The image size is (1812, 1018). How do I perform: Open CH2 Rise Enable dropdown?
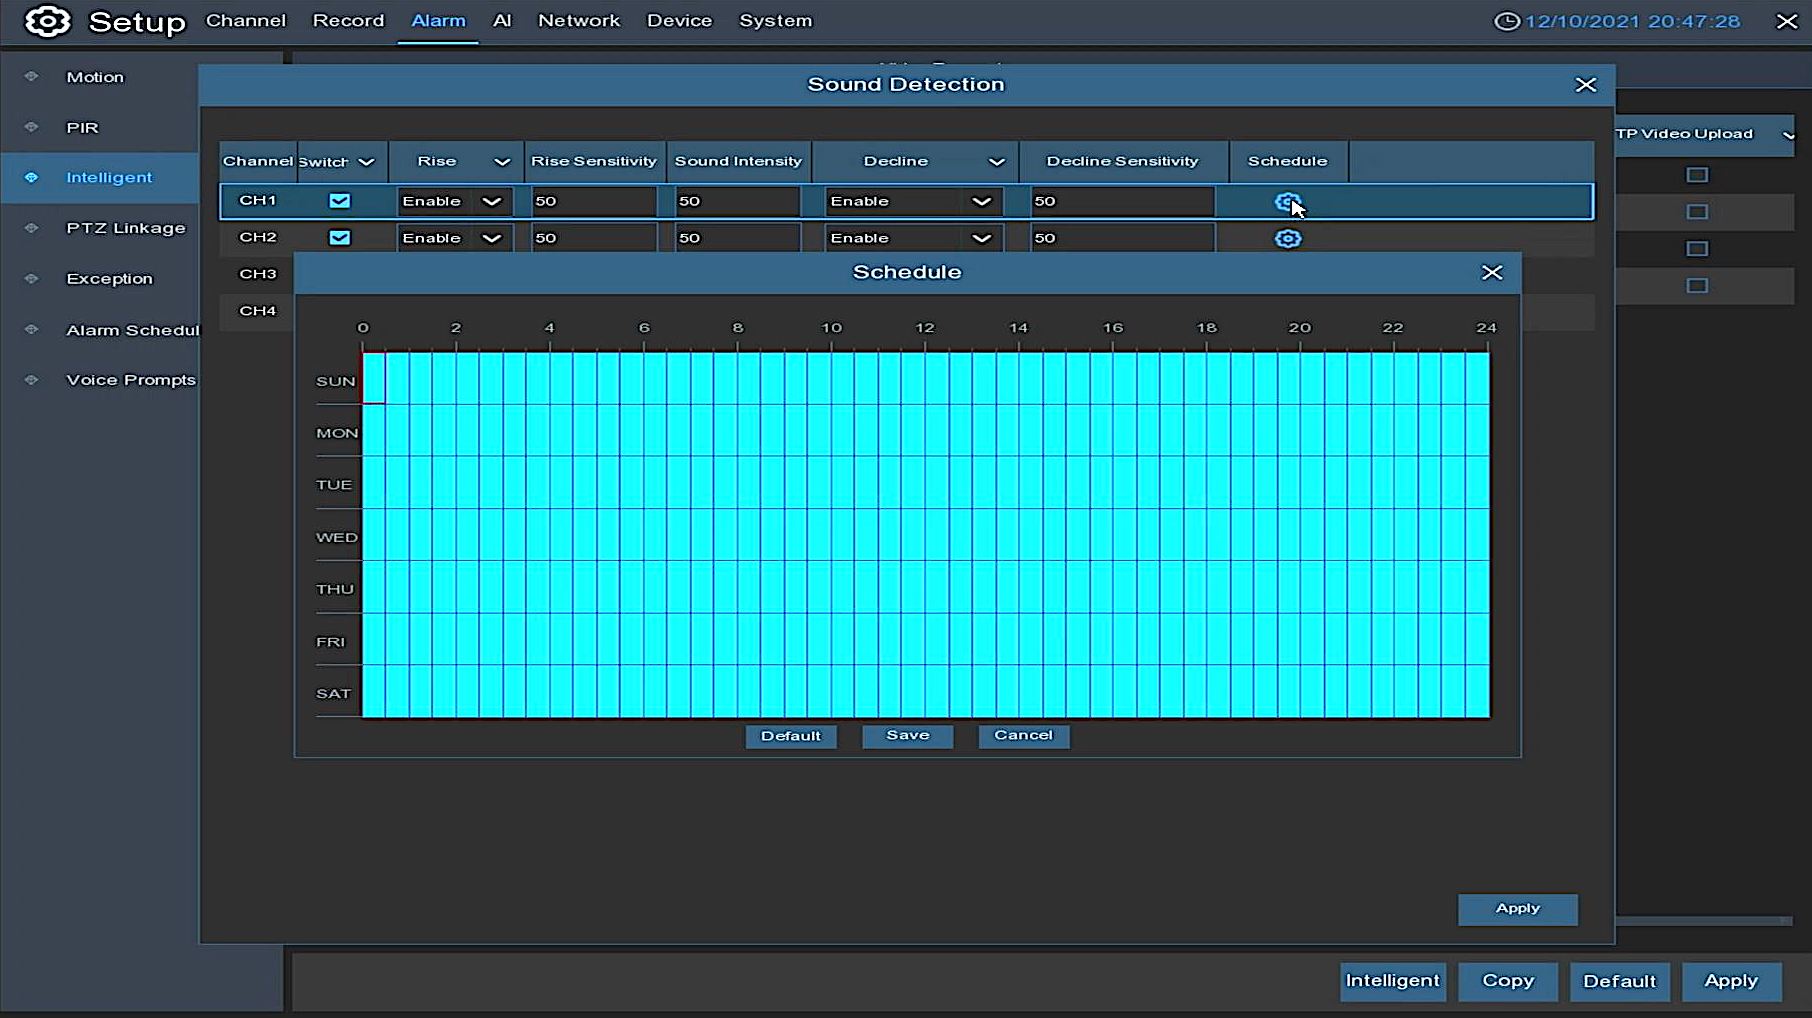coord(455,238)
